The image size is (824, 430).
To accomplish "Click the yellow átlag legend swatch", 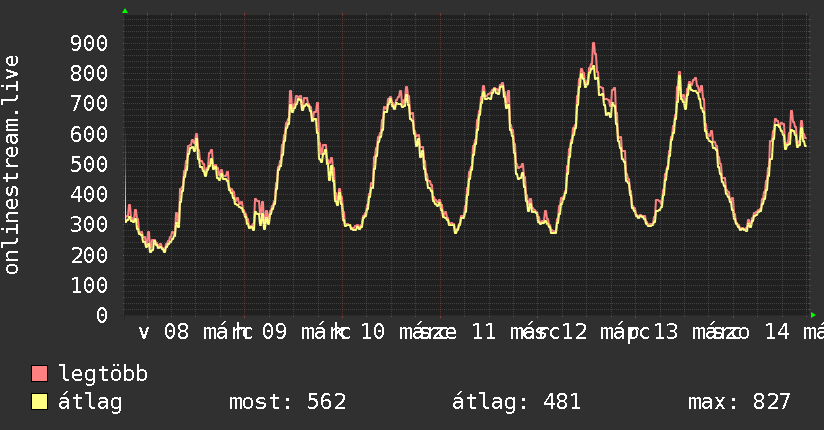I will click(39, 402).
